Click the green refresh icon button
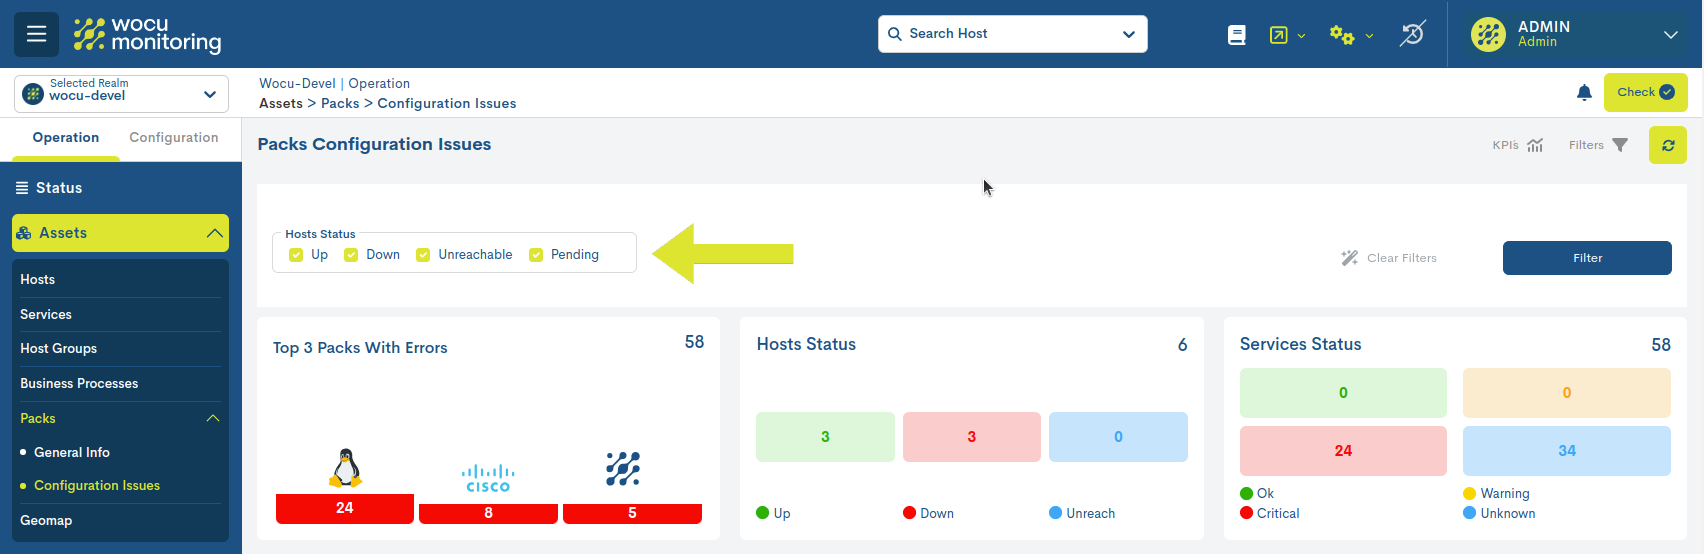This screenshot has width=1704, height=554. (1667, 145)
